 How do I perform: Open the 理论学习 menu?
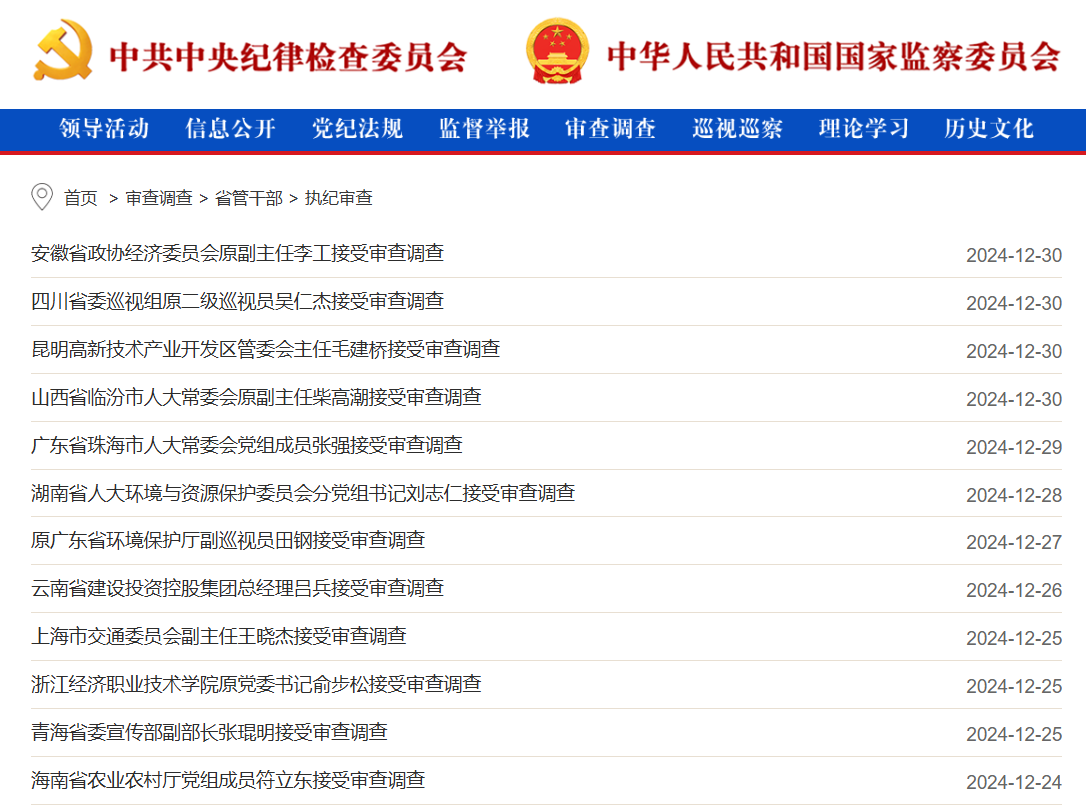(864, 128)
